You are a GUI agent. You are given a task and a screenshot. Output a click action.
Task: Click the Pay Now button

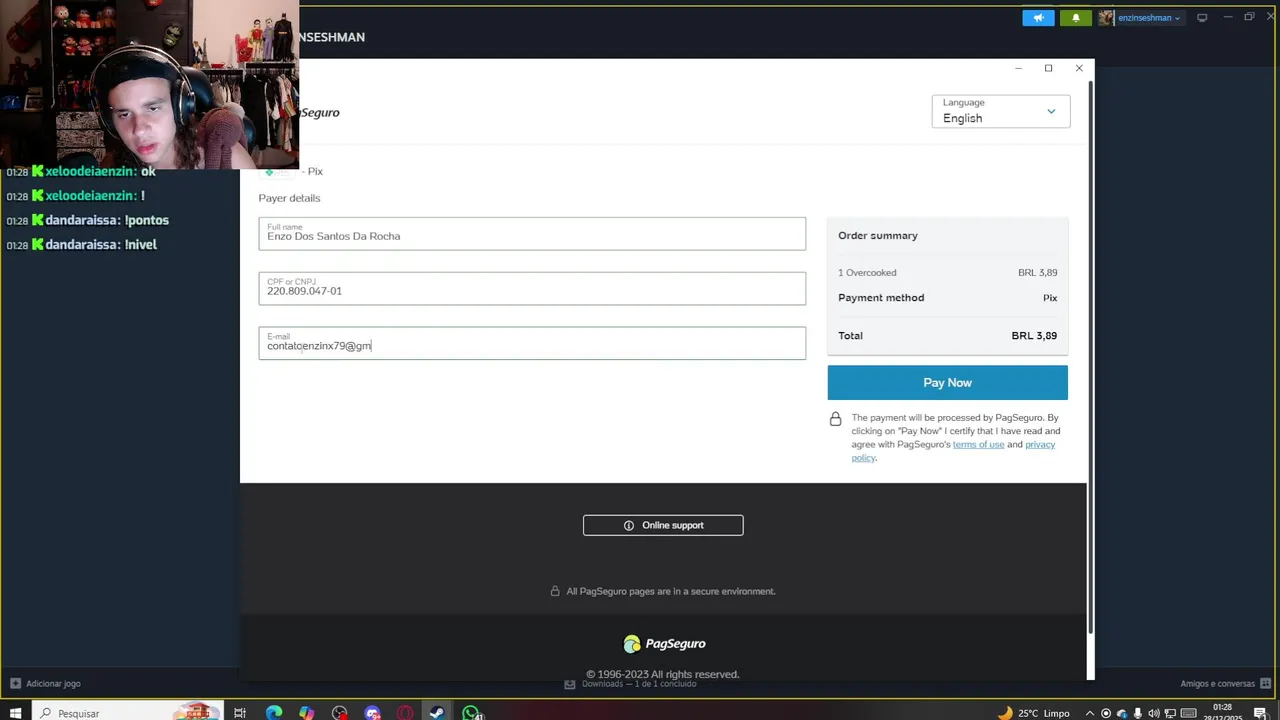[x=947, y=383]
